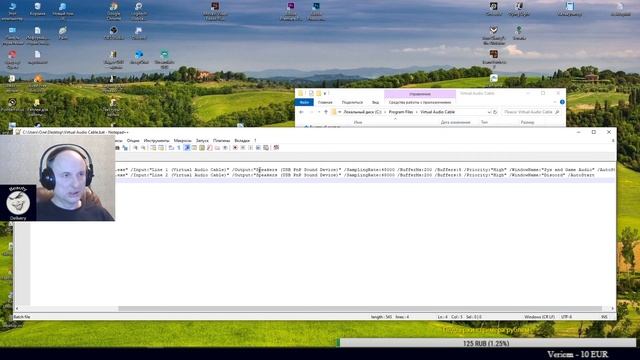Click the Line 1 (Virtual Audio Cable) text
The width and height of the screenshot is (640, 360).
(x=190, y=169)
